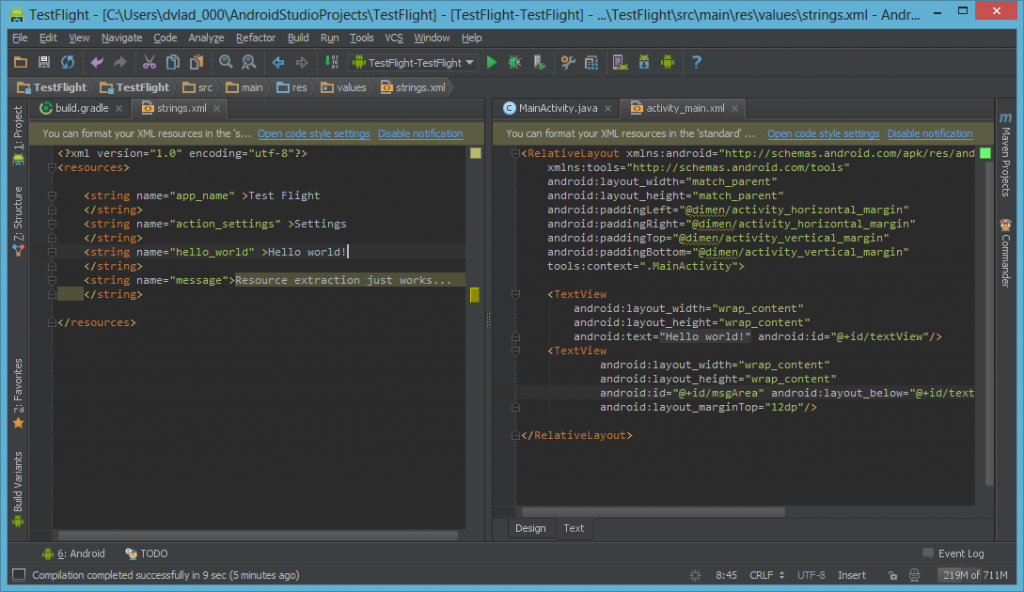Close the strings.xml tab
This screenshot has width=1024, height=592.
click(x=217, y=108)
